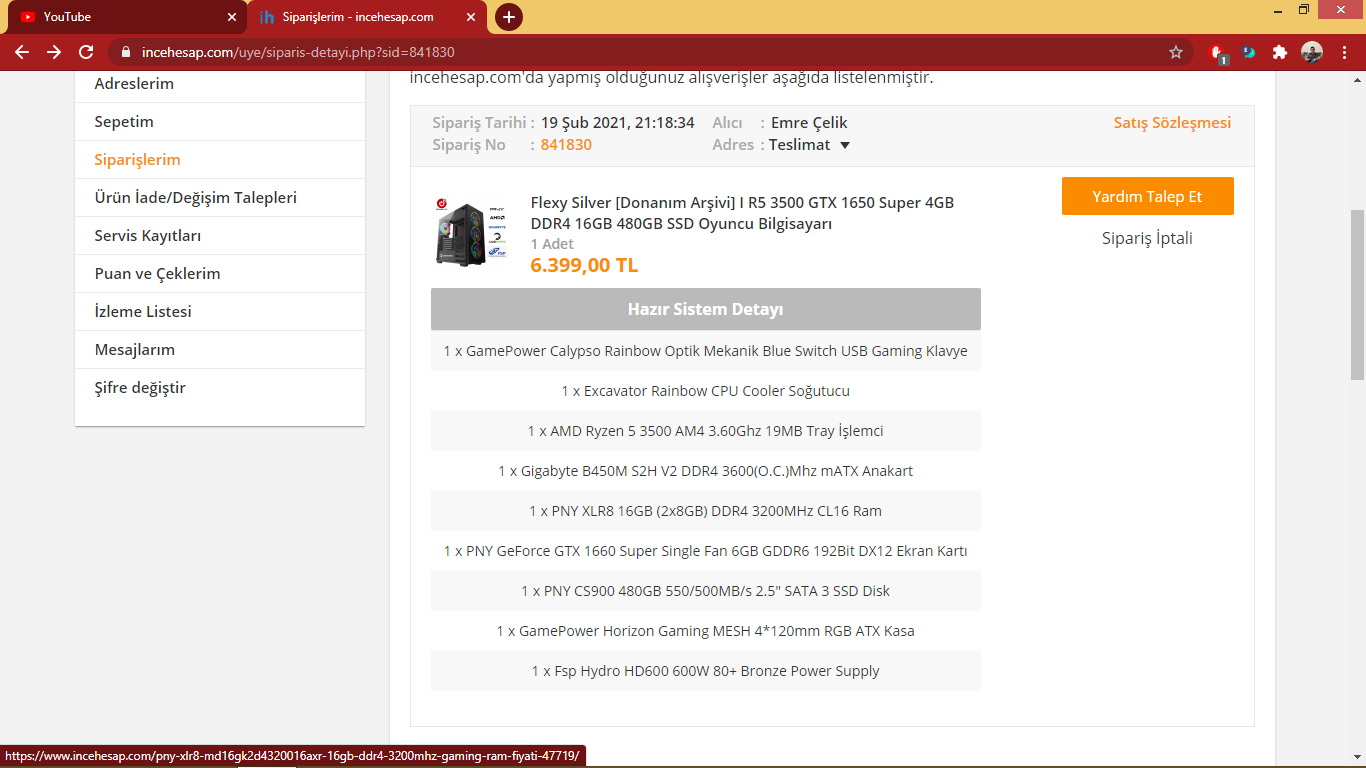Open the Extensions puzzle icon
Screen dimensions: 1366x768
(x=1279, y=52)
